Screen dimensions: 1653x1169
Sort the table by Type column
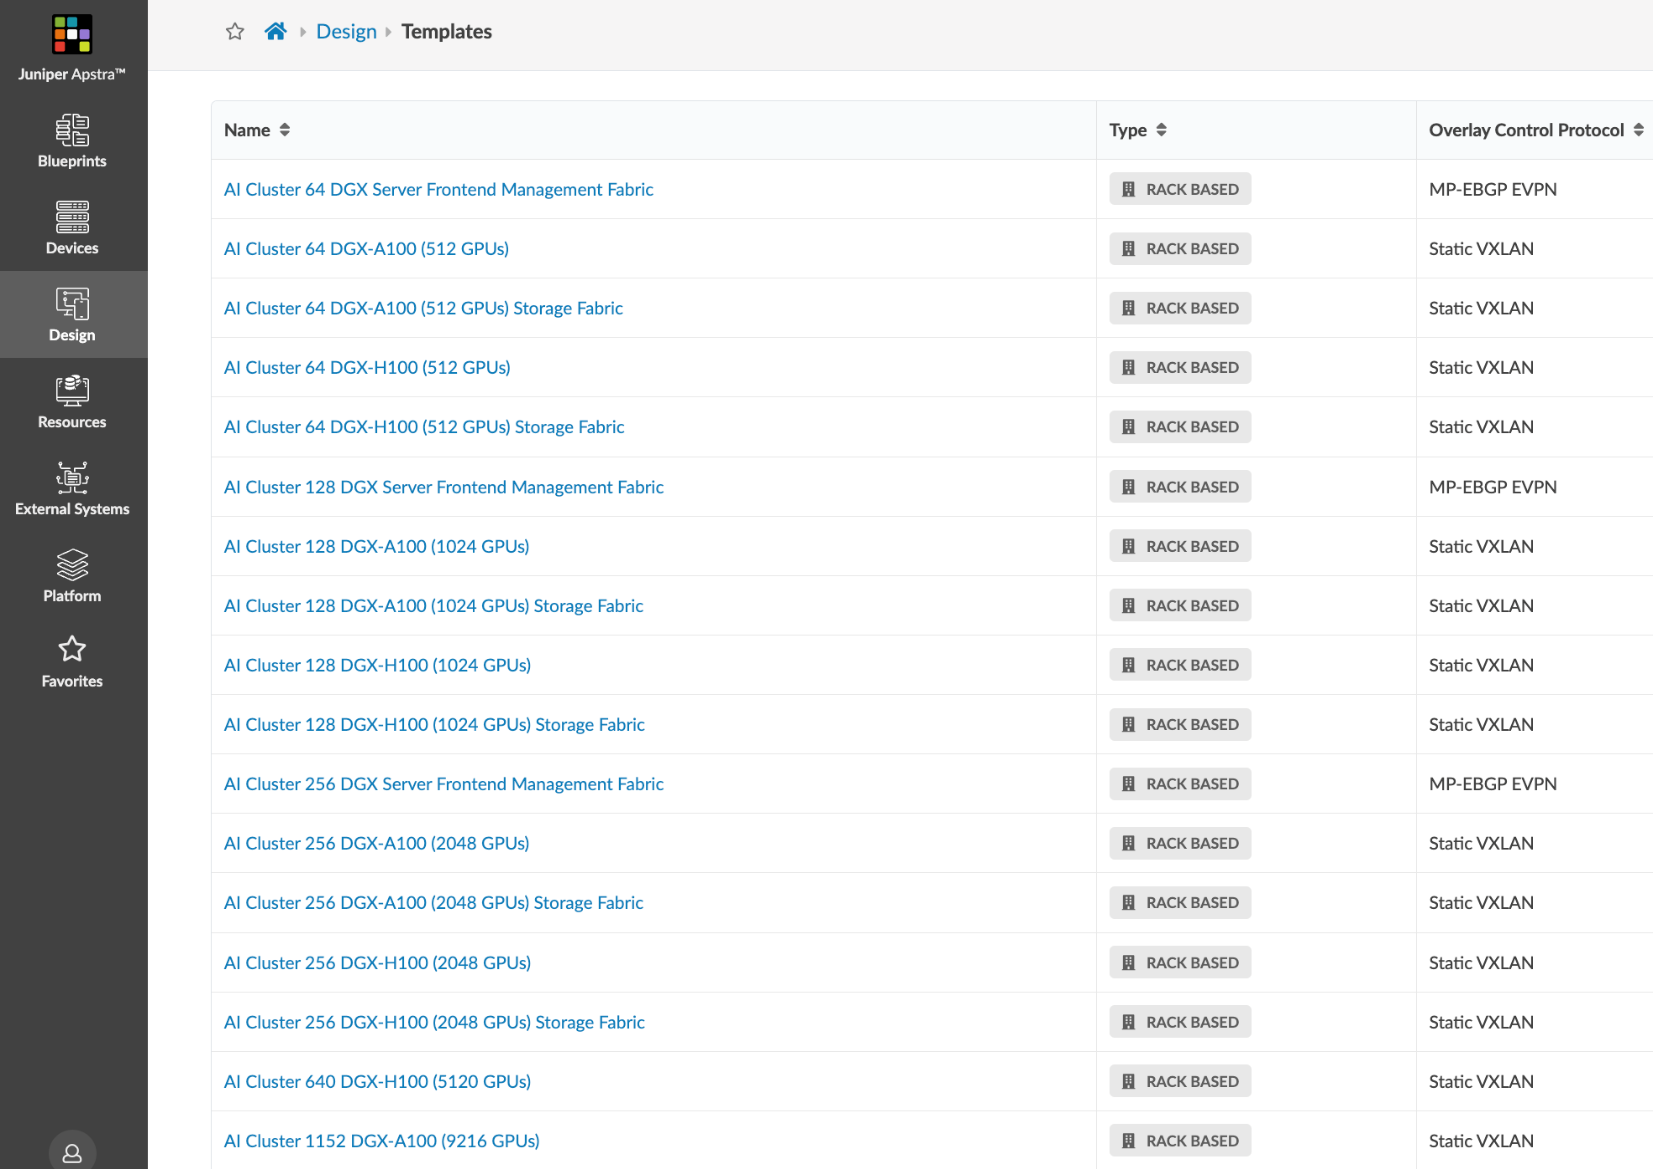pos(1161,130)
